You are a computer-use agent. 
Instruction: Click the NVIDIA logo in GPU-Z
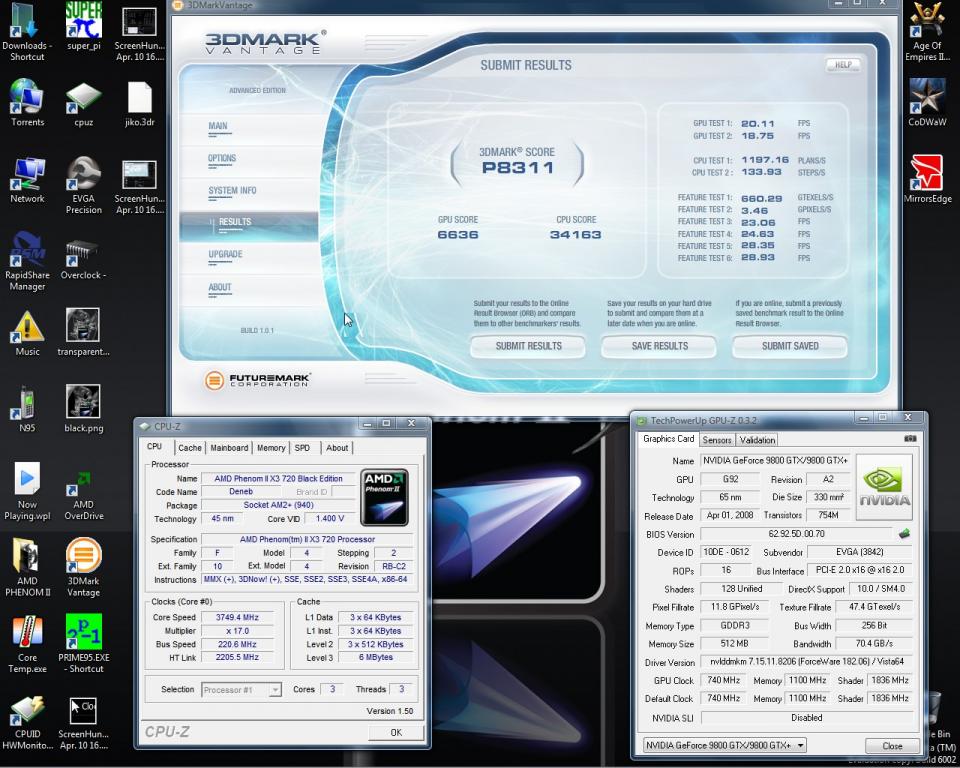(x=884, y=487)
